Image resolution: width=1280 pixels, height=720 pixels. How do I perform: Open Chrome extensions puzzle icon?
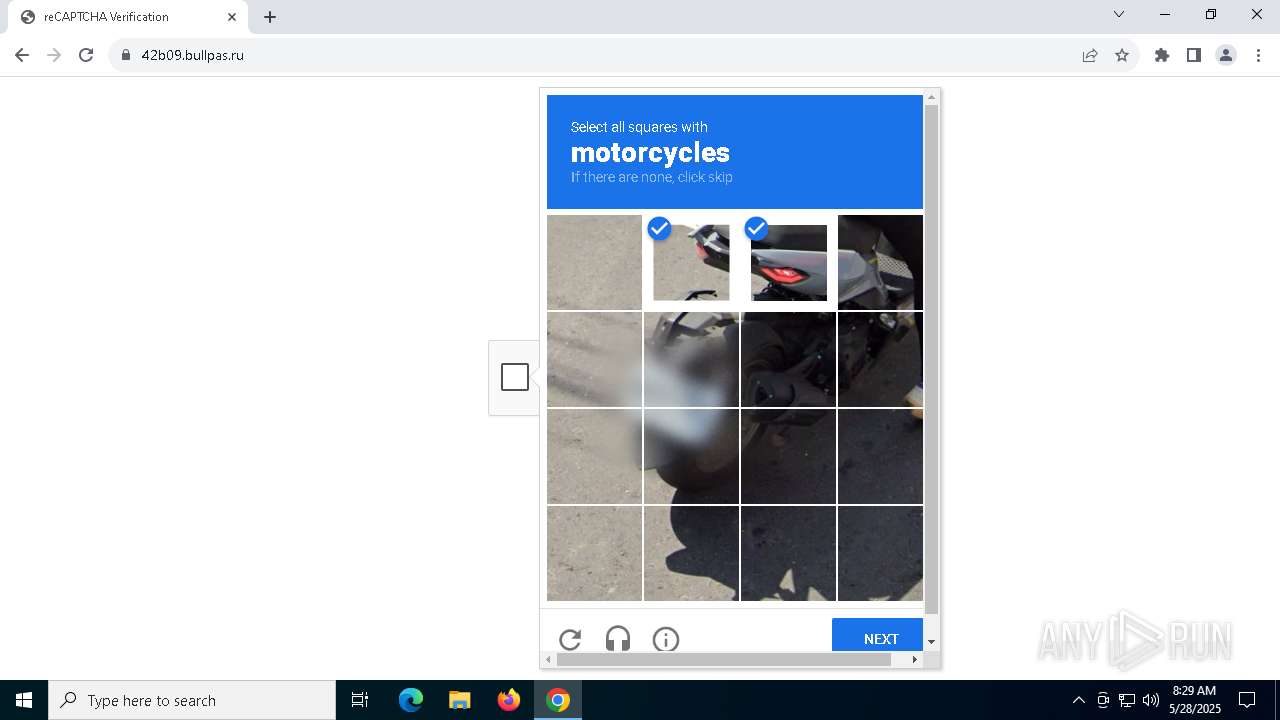[x=1162, y=55]
